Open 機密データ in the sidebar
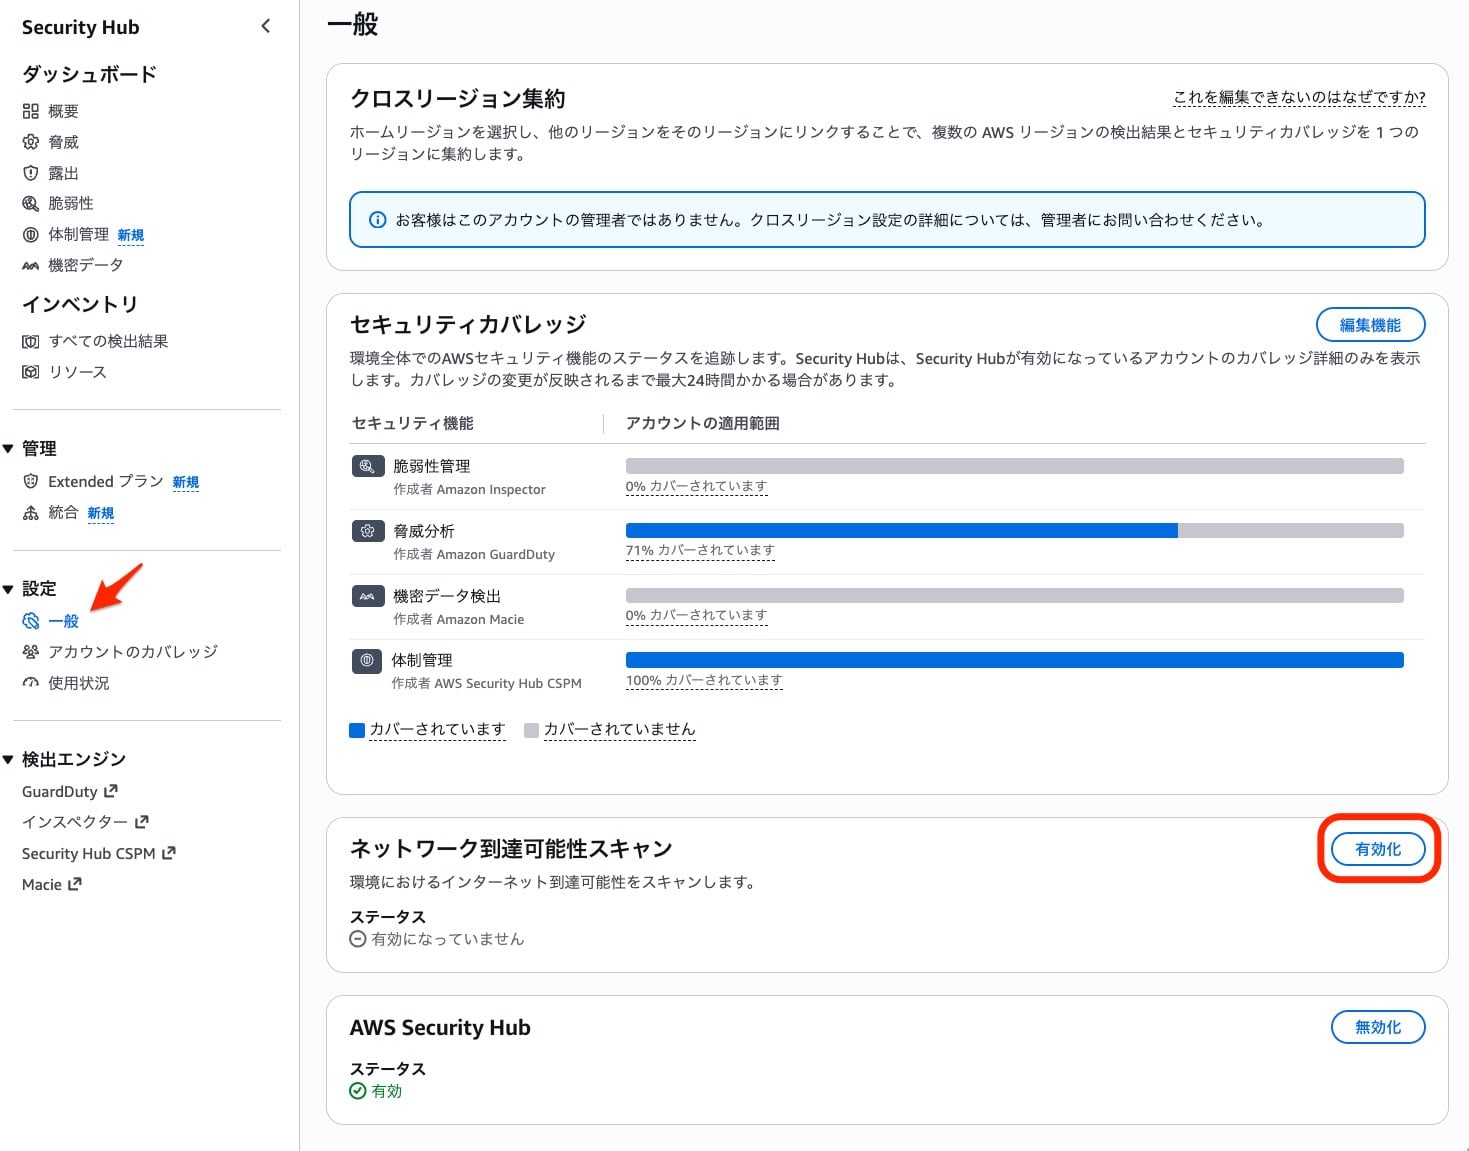The width and height of the screenshot is (1469, 1151). (86, 265)
